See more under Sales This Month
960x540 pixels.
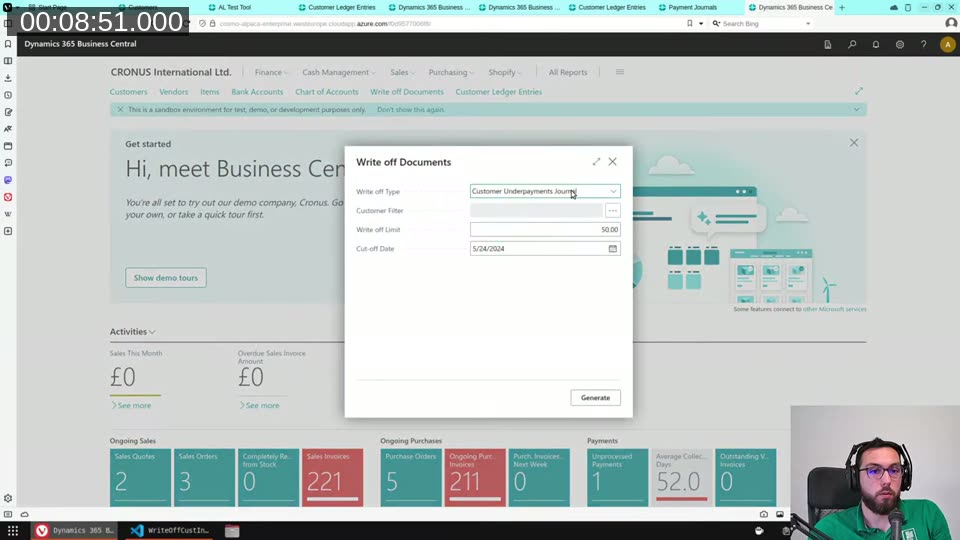coord(131,405)
